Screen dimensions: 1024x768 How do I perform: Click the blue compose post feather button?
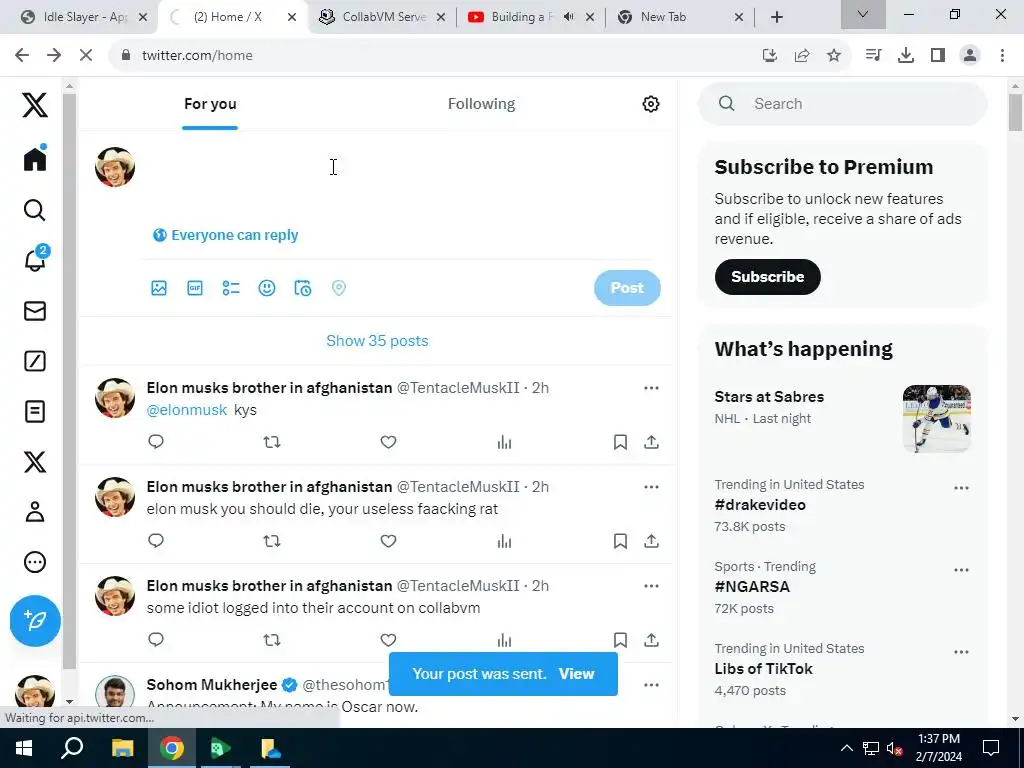[x=35, y=620]
